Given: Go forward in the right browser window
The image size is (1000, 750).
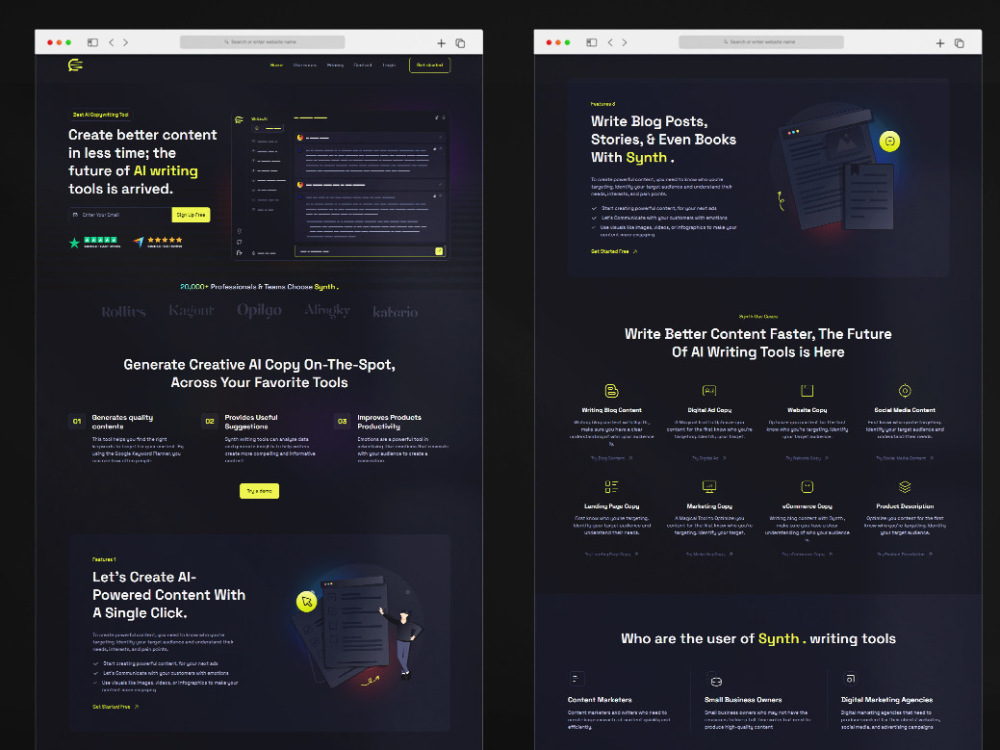Looking at the screenshot, I should coord(624,42).
